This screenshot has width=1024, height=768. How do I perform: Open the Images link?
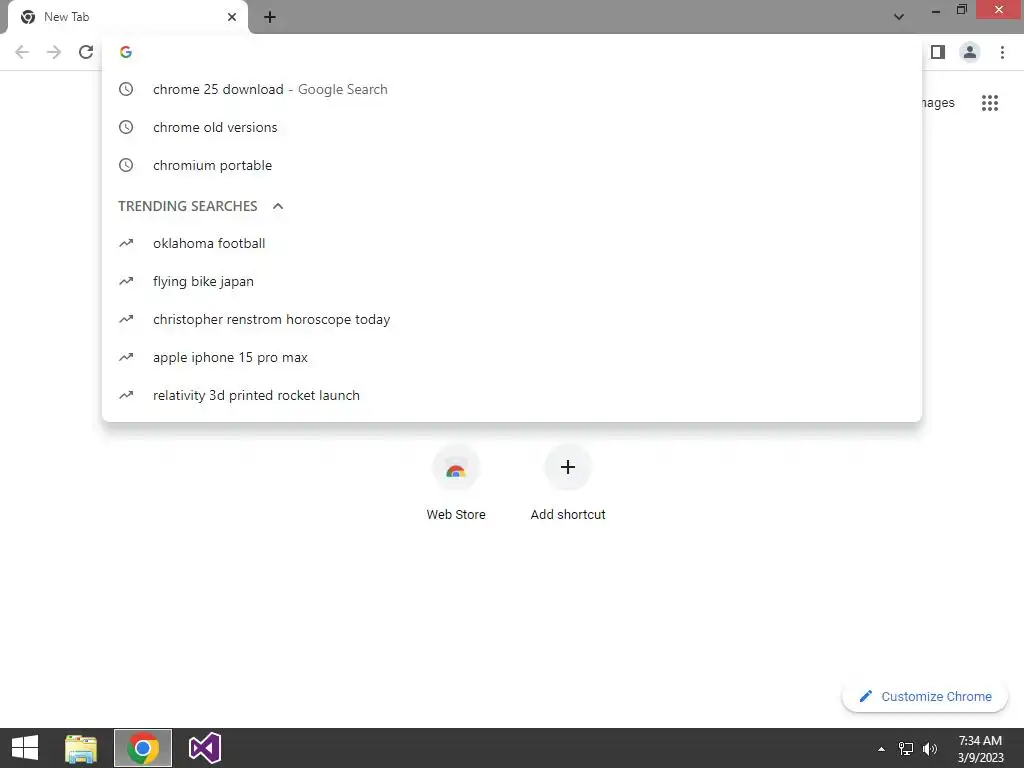pyautogui.click(x=938, y=103)
